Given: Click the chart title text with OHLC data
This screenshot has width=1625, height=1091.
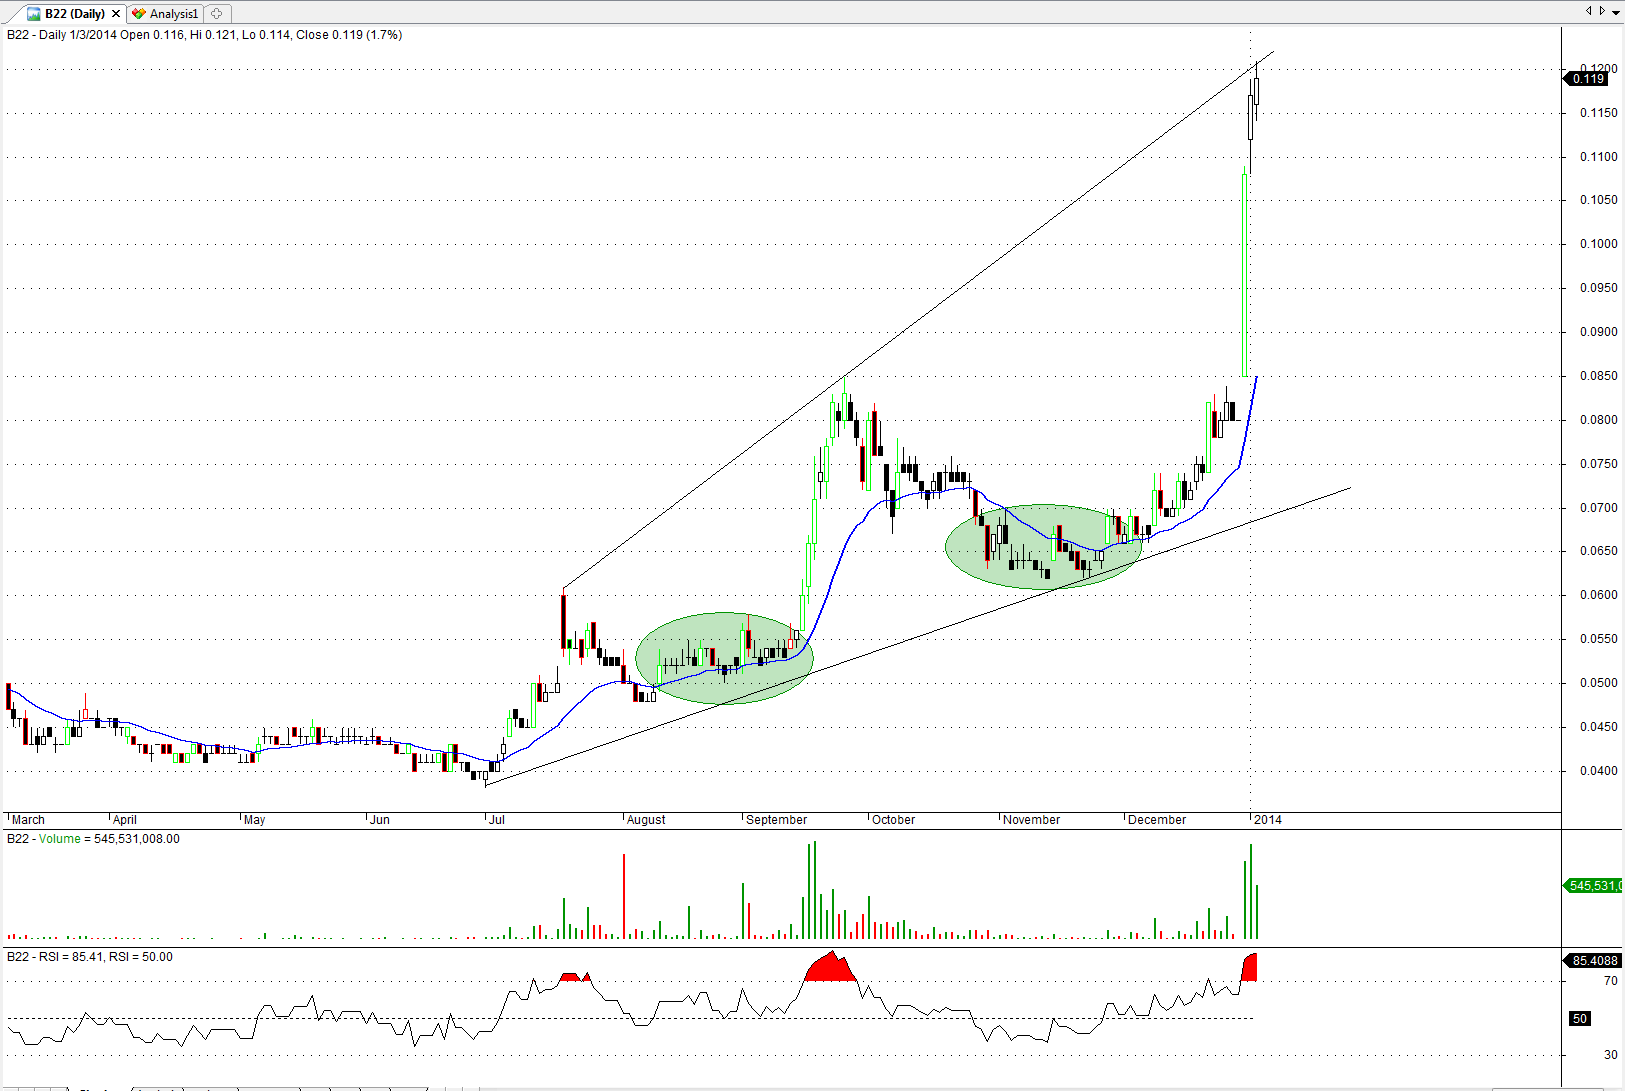Looking at the screenshot, I should (205, 35).
